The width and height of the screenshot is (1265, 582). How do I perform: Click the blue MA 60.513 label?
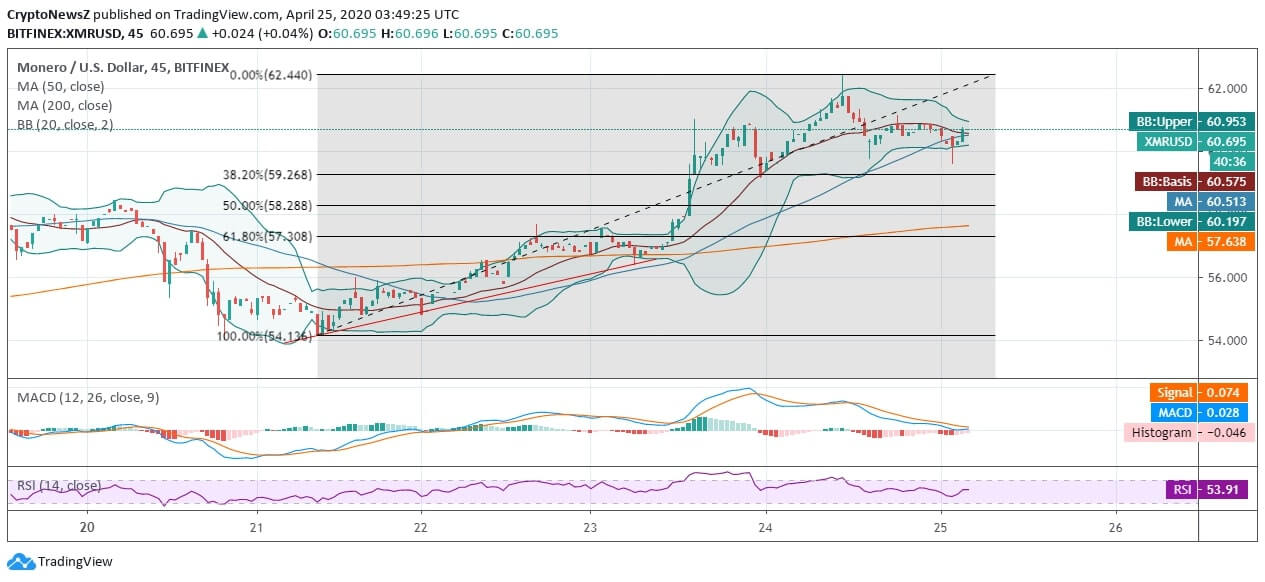tap(1210, 202)
